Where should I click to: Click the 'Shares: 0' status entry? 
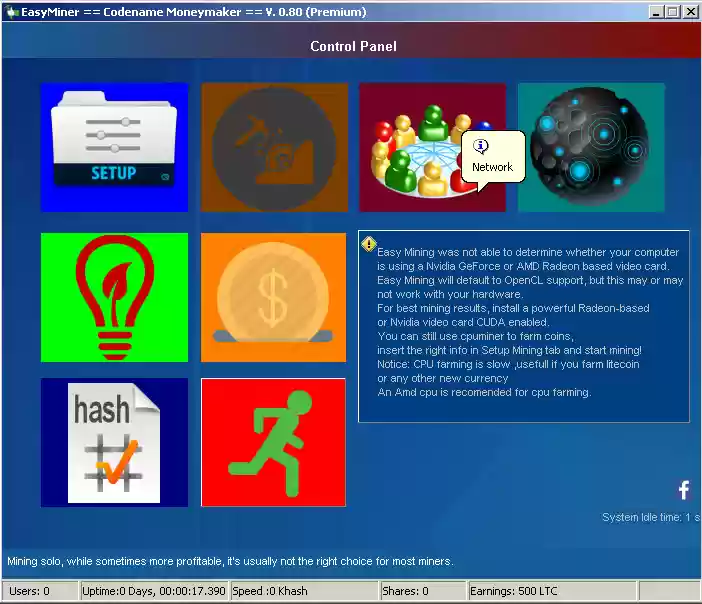423,591
